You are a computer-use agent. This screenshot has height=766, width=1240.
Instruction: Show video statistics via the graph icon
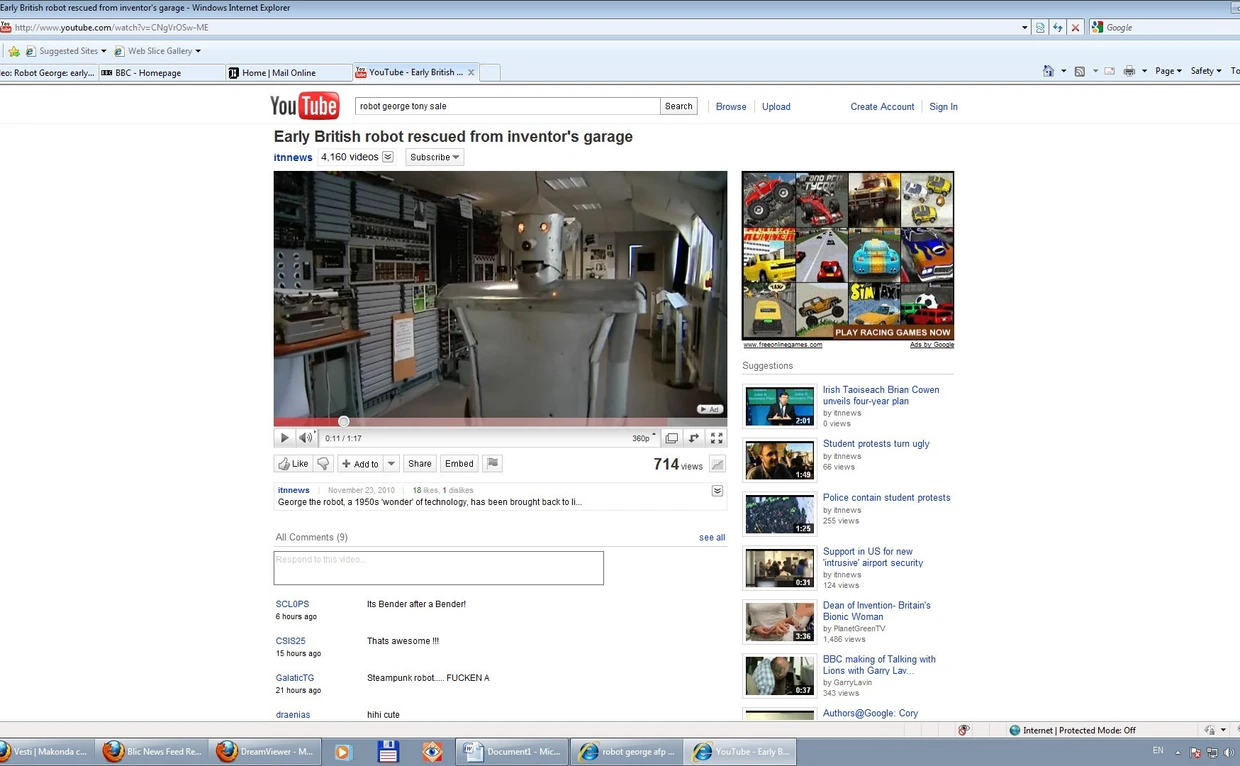click(717, 465)
